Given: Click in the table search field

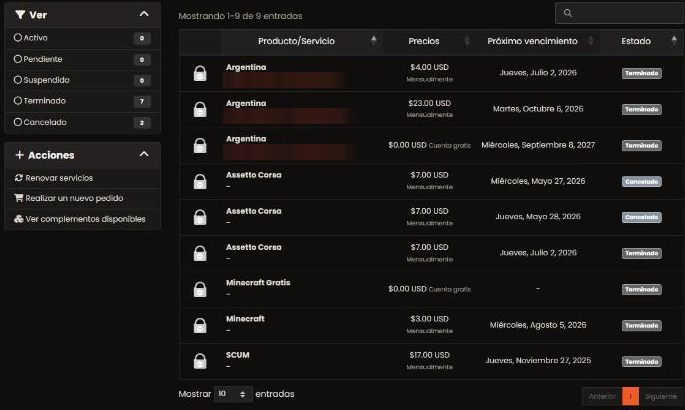Looking at the screenshot, I should coord(619,13).
